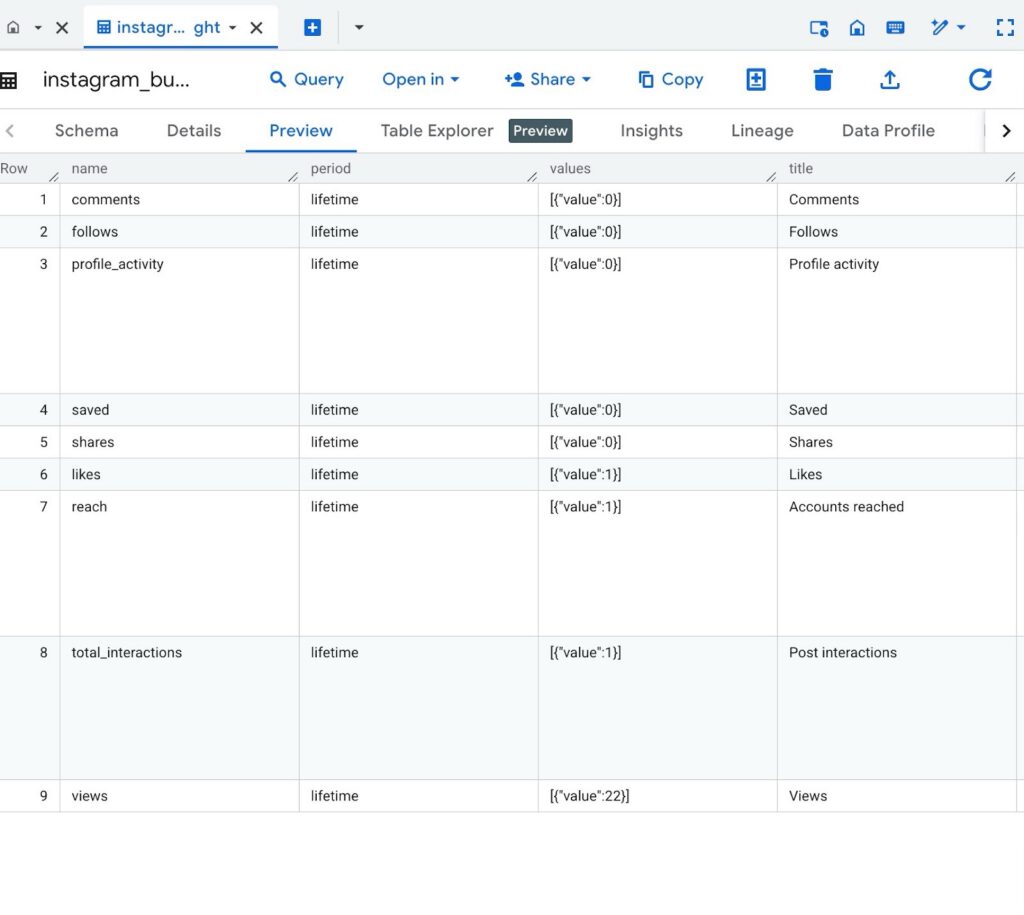Viewport: 1024px width, 915px height.
Task: Open the magic pen tool dropdown
Action: click(x=947, y=28)
